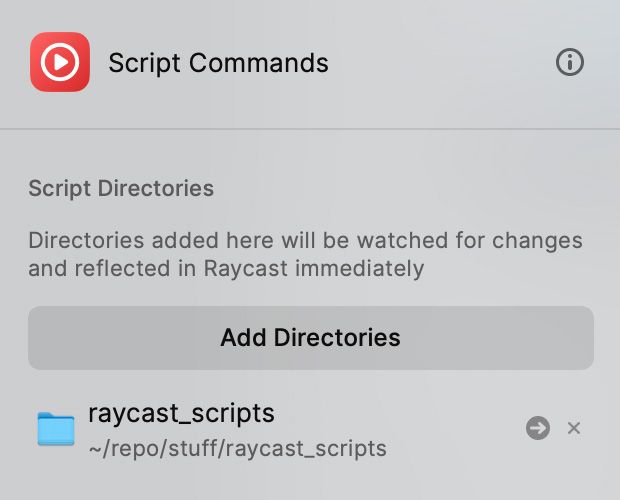This screenshot has height=500, width=620.
Task: Click the directories watched for changes description
Action: [x=305, y=241]
